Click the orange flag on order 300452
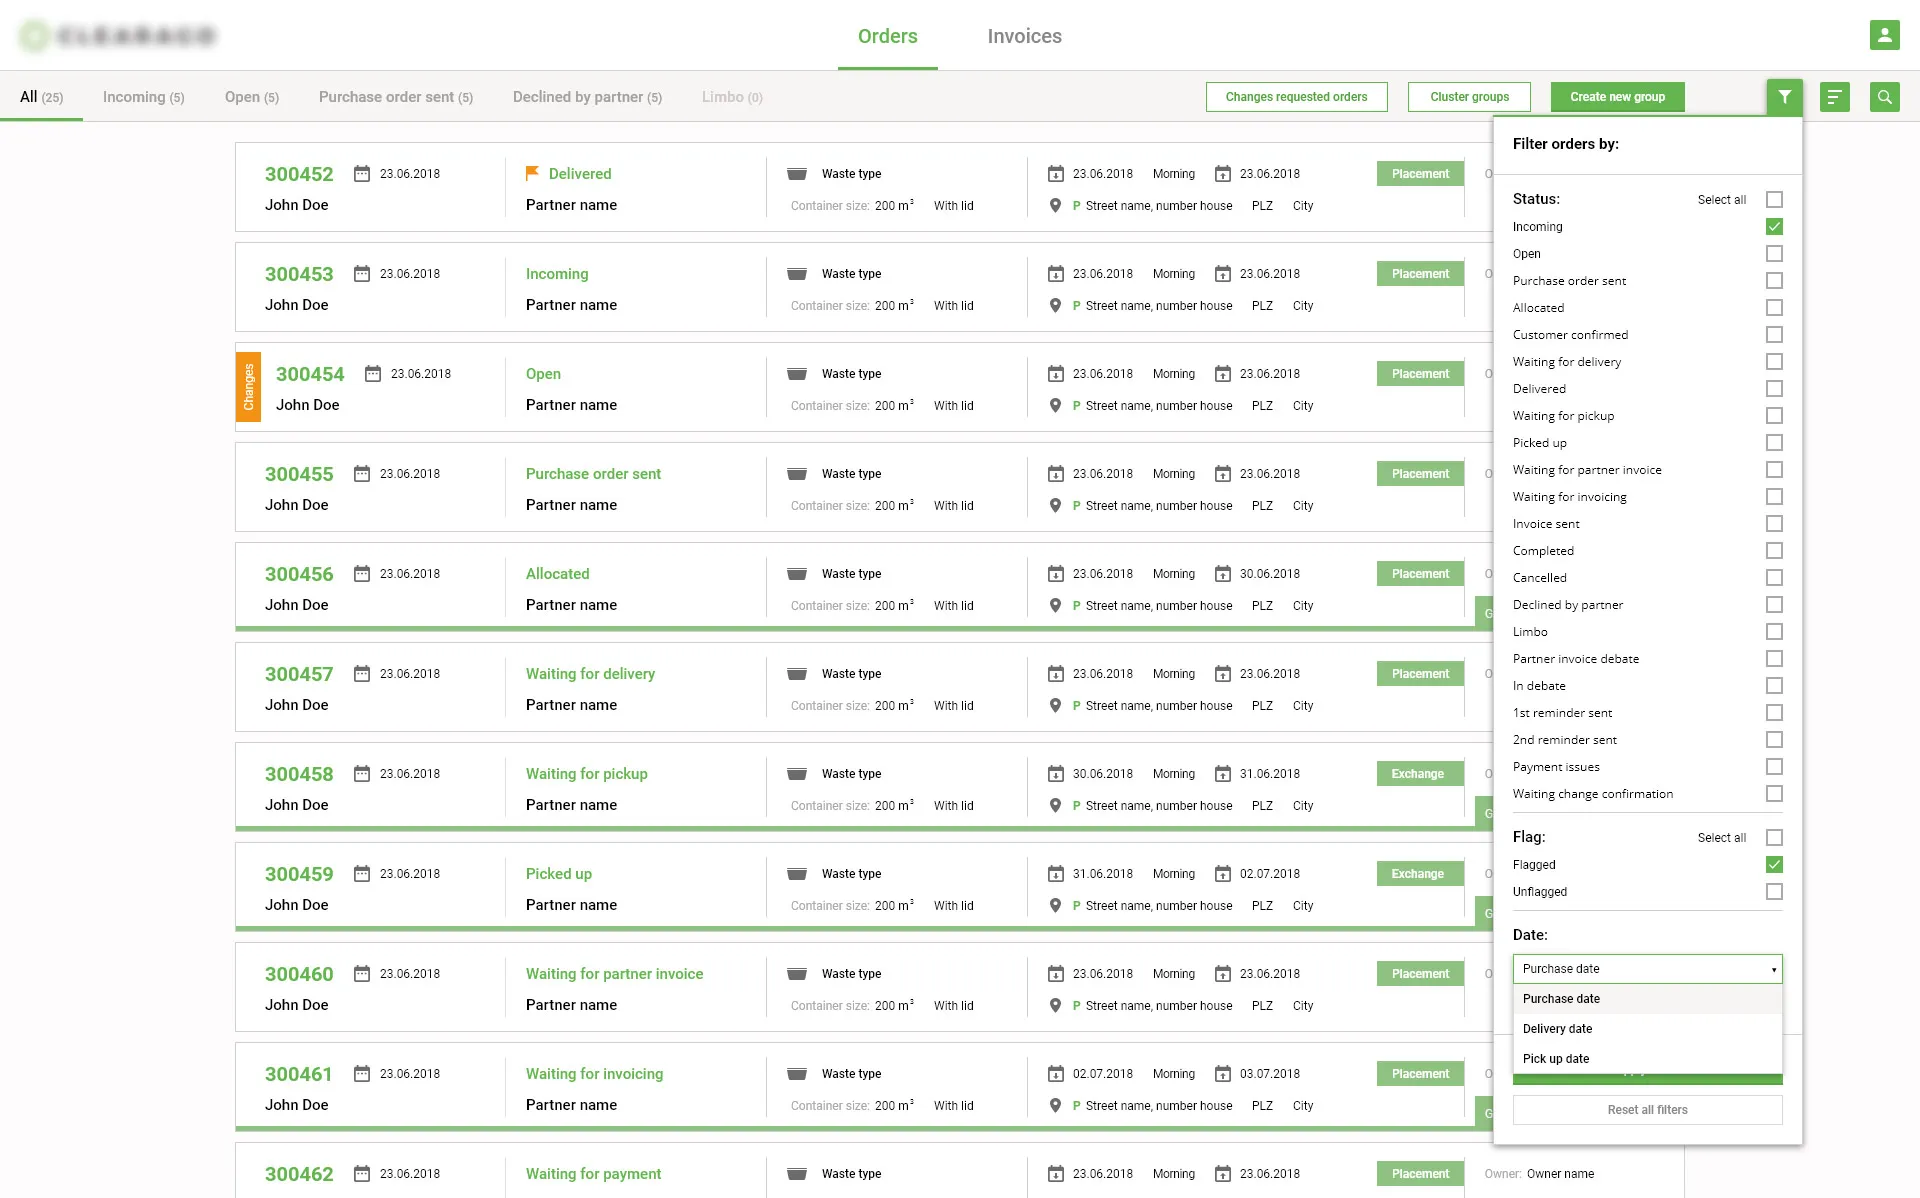Screen dimensions: 1920x1198 532,173
